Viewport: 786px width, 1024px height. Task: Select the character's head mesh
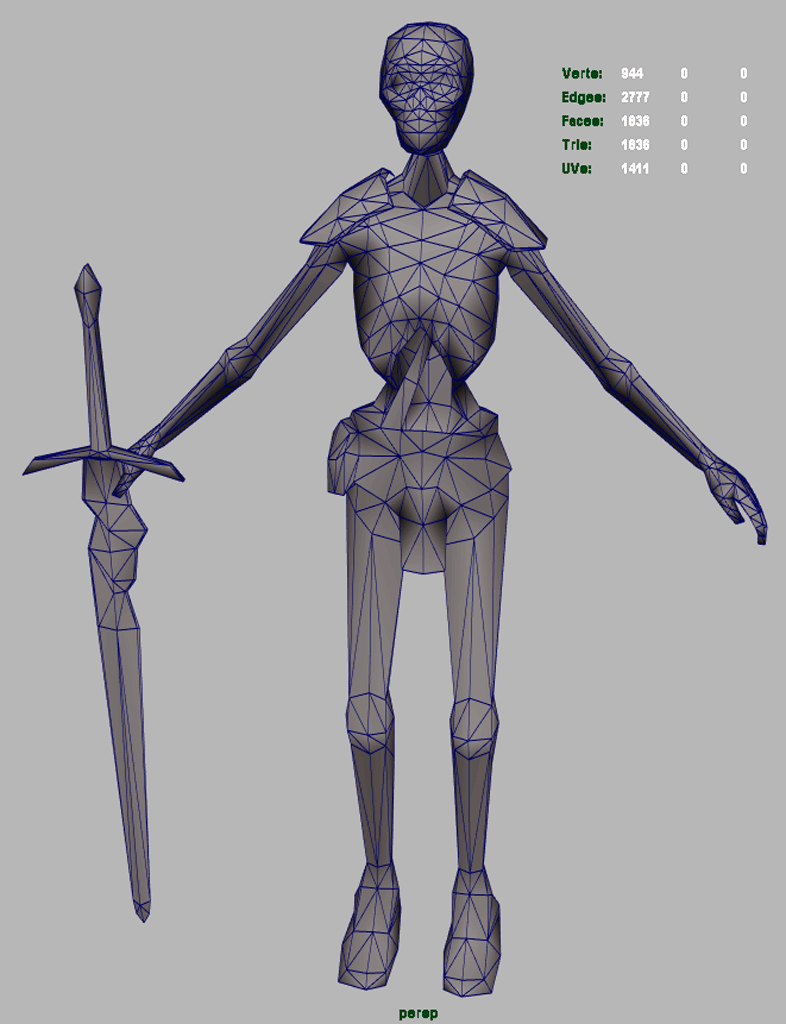pos(426,85)
